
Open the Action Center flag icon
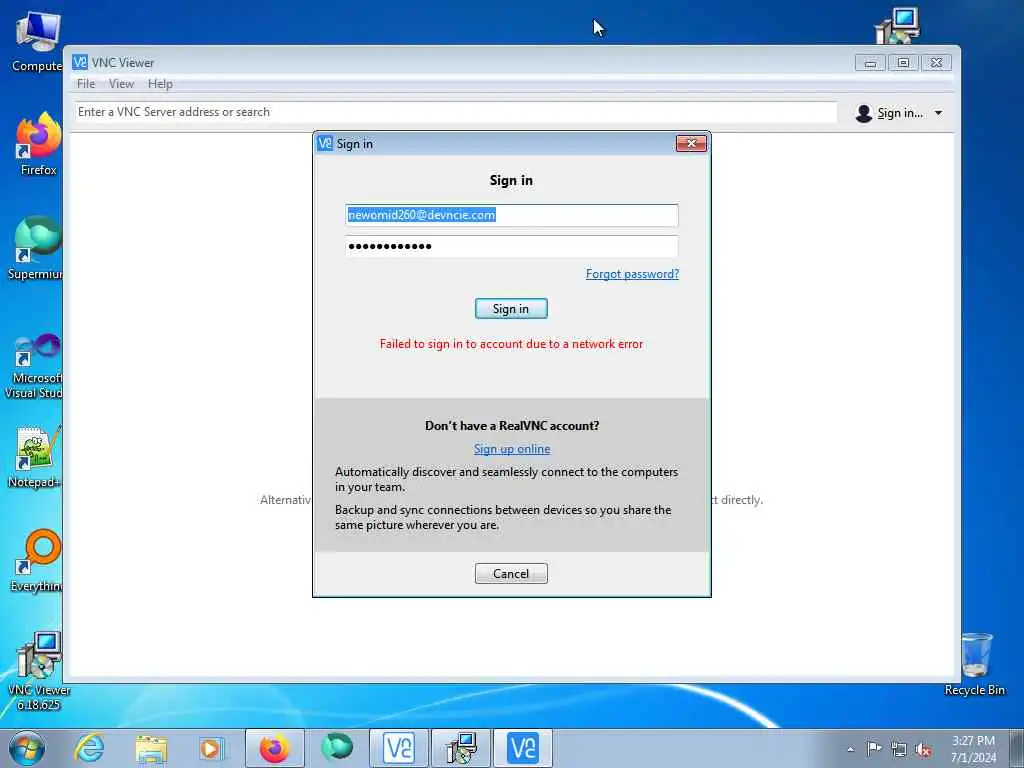[874, 748]
